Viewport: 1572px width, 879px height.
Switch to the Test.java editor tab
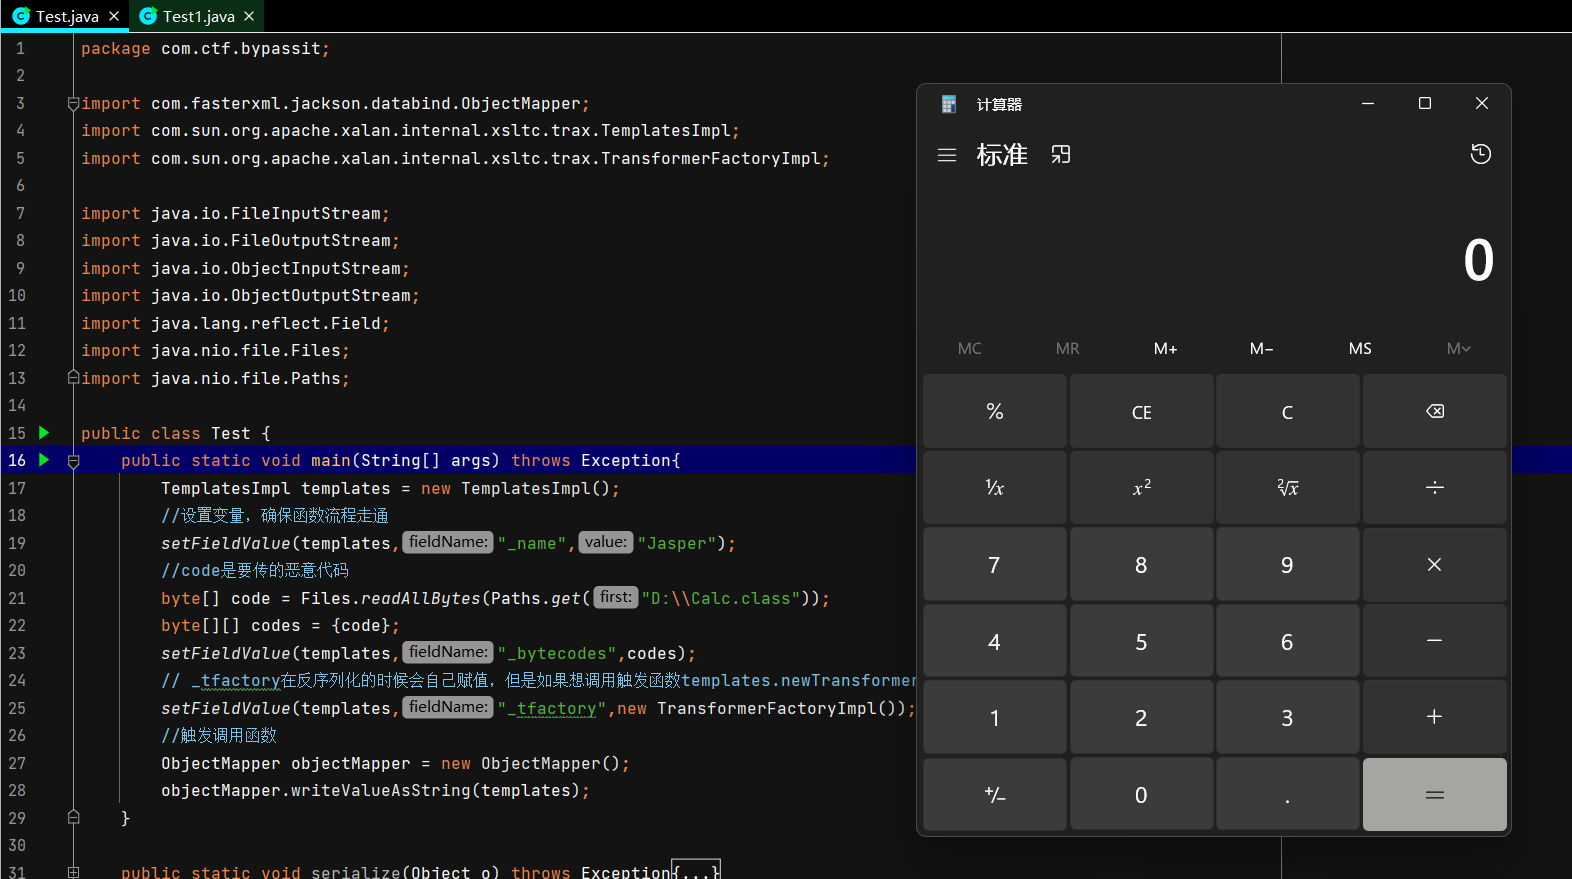[x=67, y=16]
